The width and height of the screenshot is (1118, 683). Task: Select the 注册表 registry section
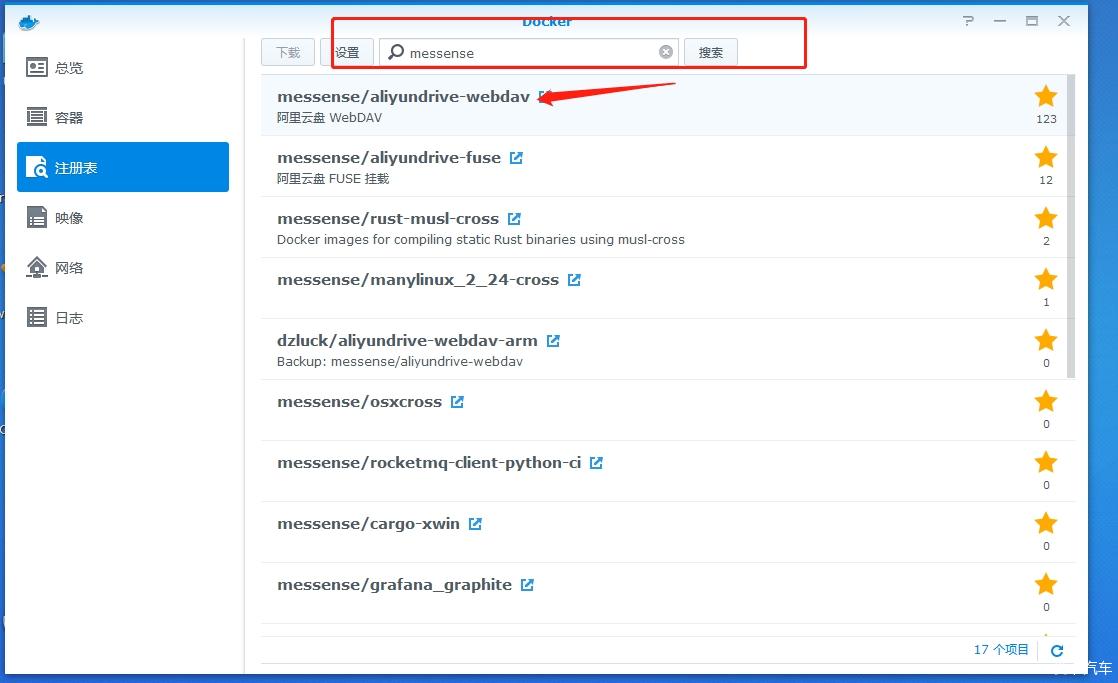tap(123, 168)
